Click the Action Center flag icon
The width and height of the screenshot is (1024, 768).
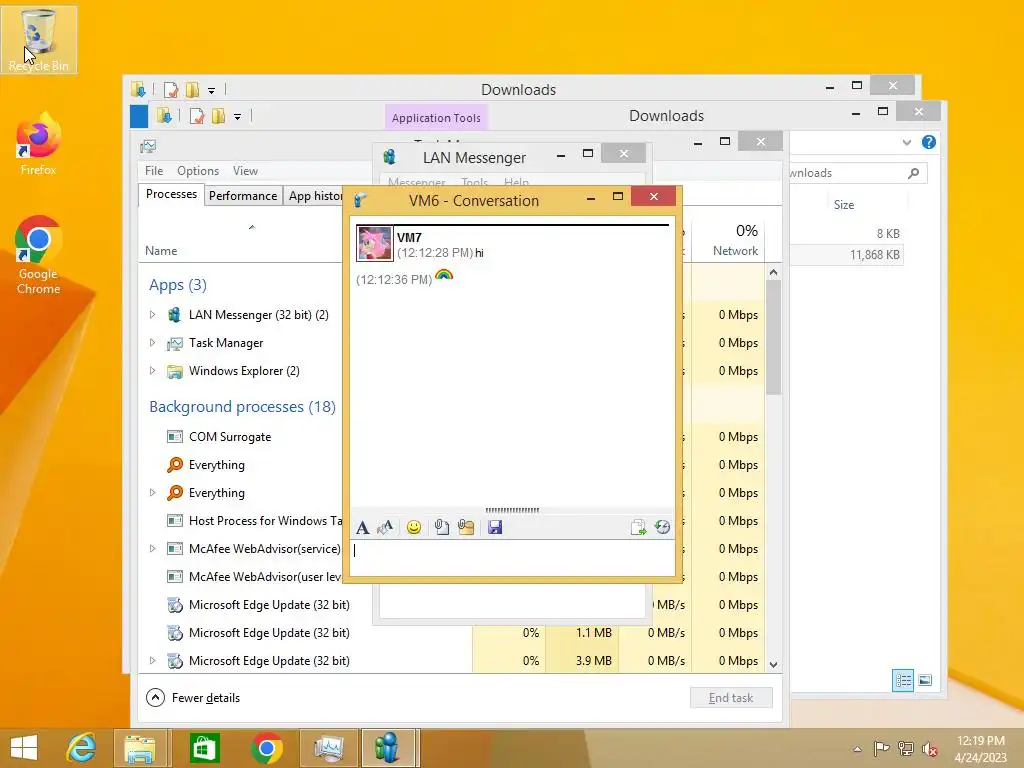coord(881,748)
